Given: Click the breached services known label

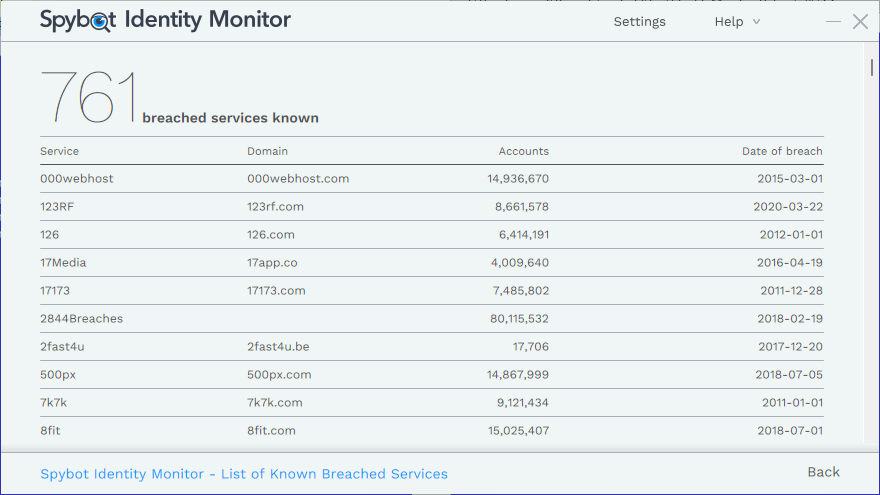Looking at the screenshot, I should [230, 118].
